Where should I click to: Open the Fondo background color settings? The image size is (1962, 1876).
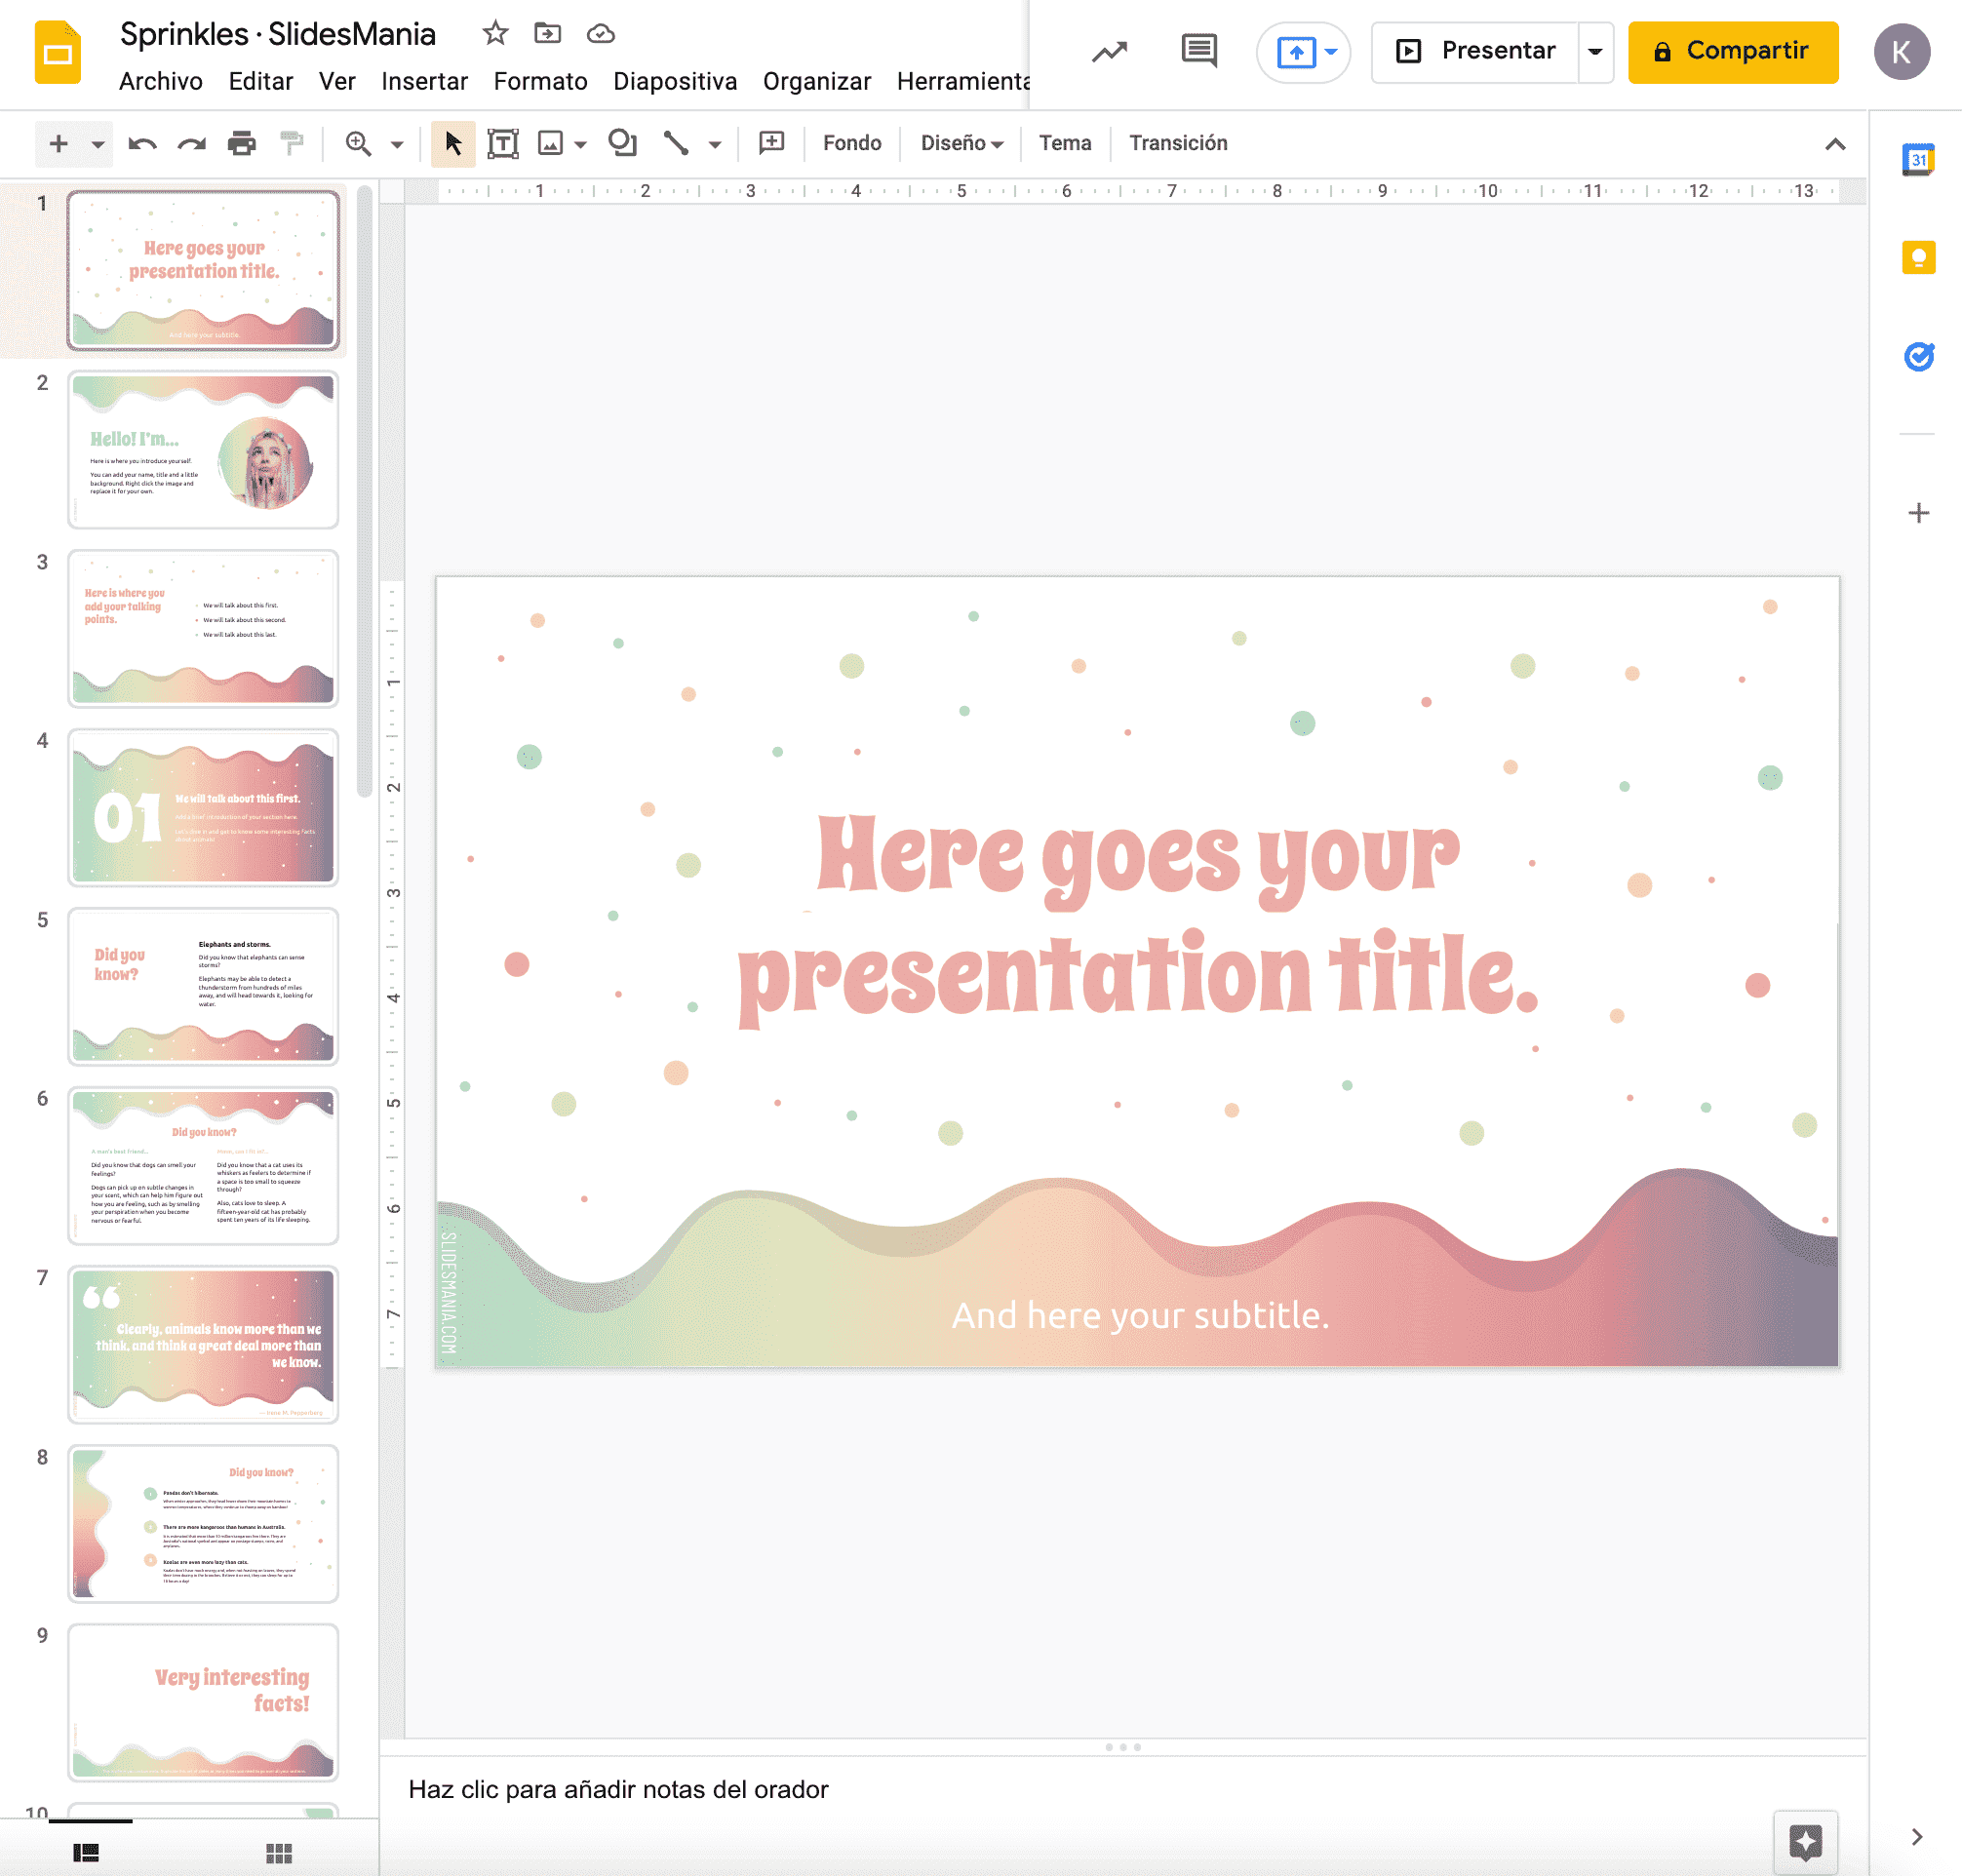851,143
